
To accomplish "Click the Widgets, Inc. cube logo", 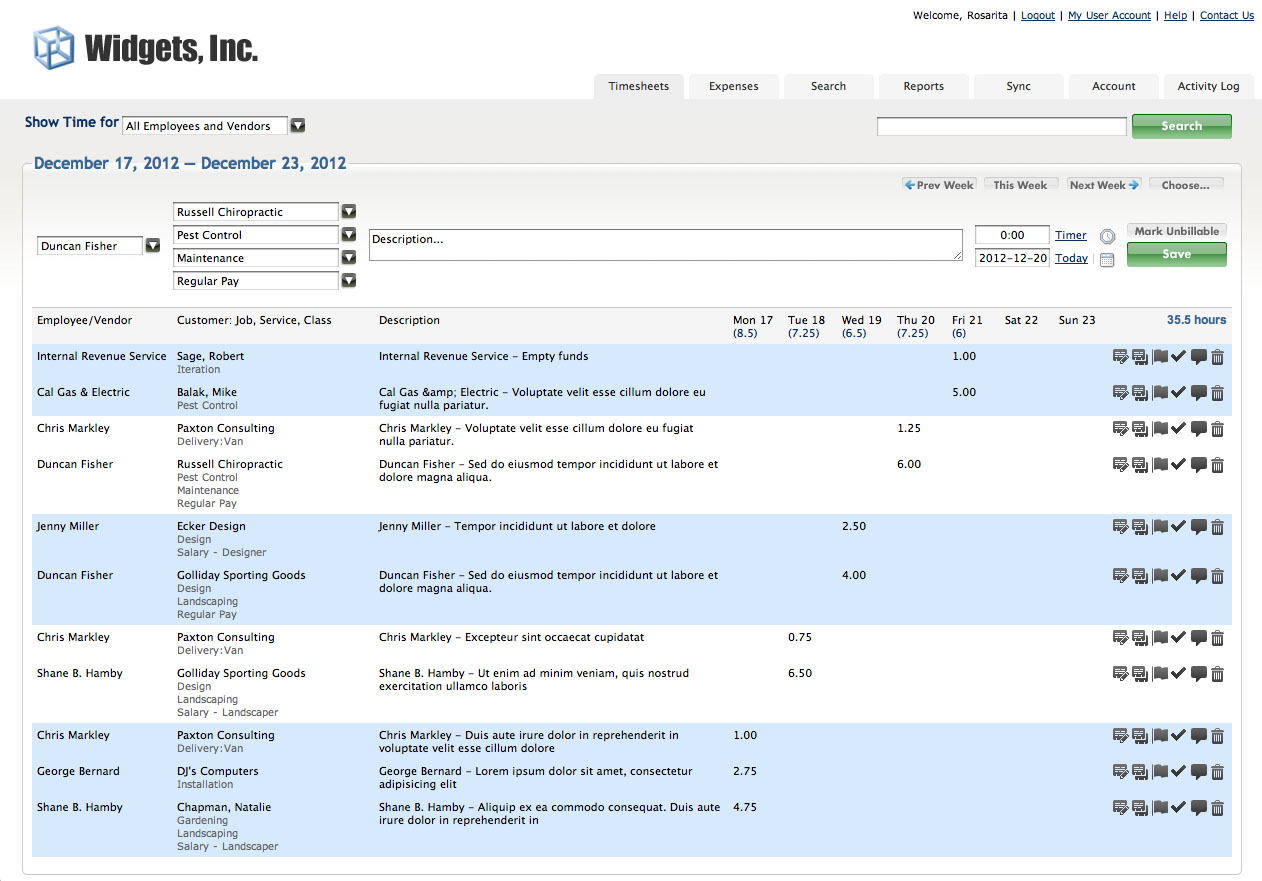I will 55,47.
